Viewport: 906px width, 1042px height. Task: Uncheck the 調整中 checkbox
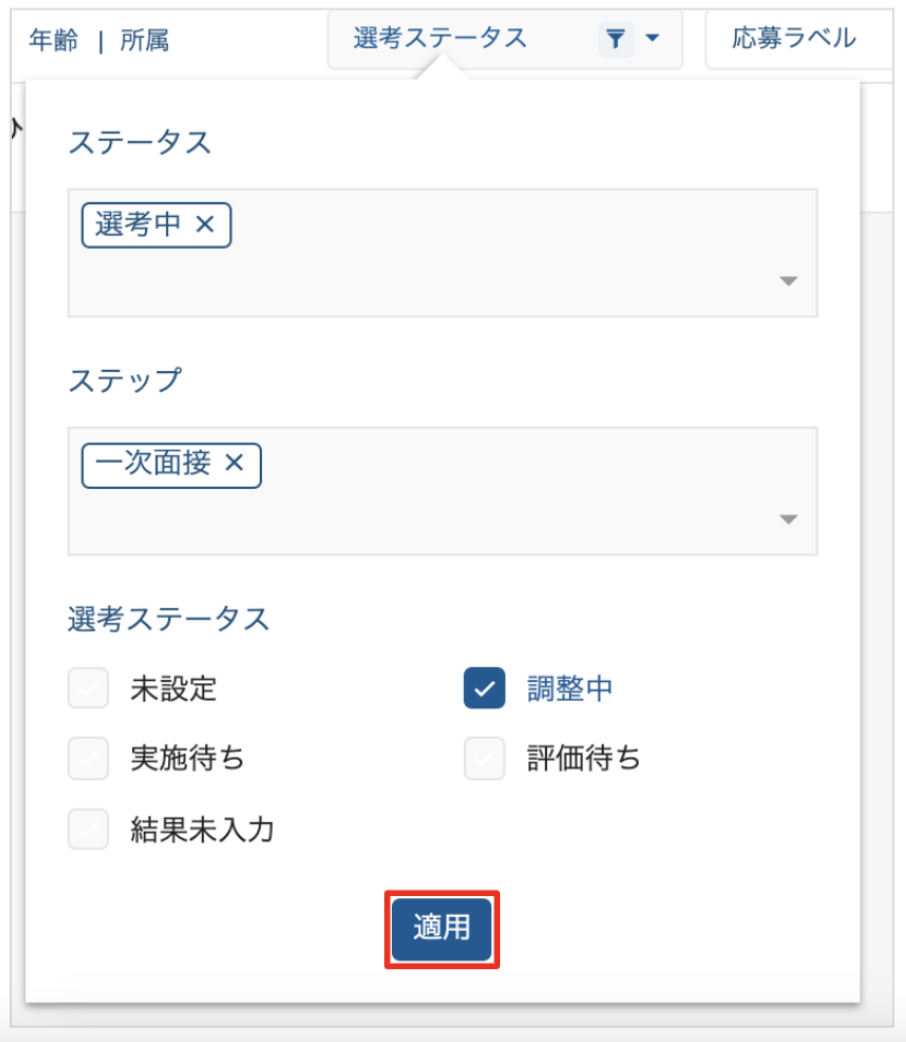tap(484, 688)
